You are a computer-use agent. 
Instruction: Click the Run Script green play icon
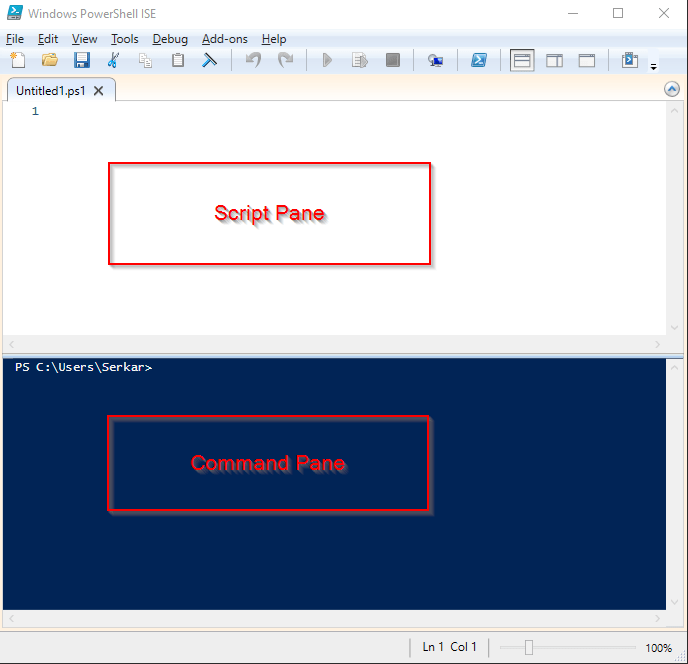click(x=326, y=60)
